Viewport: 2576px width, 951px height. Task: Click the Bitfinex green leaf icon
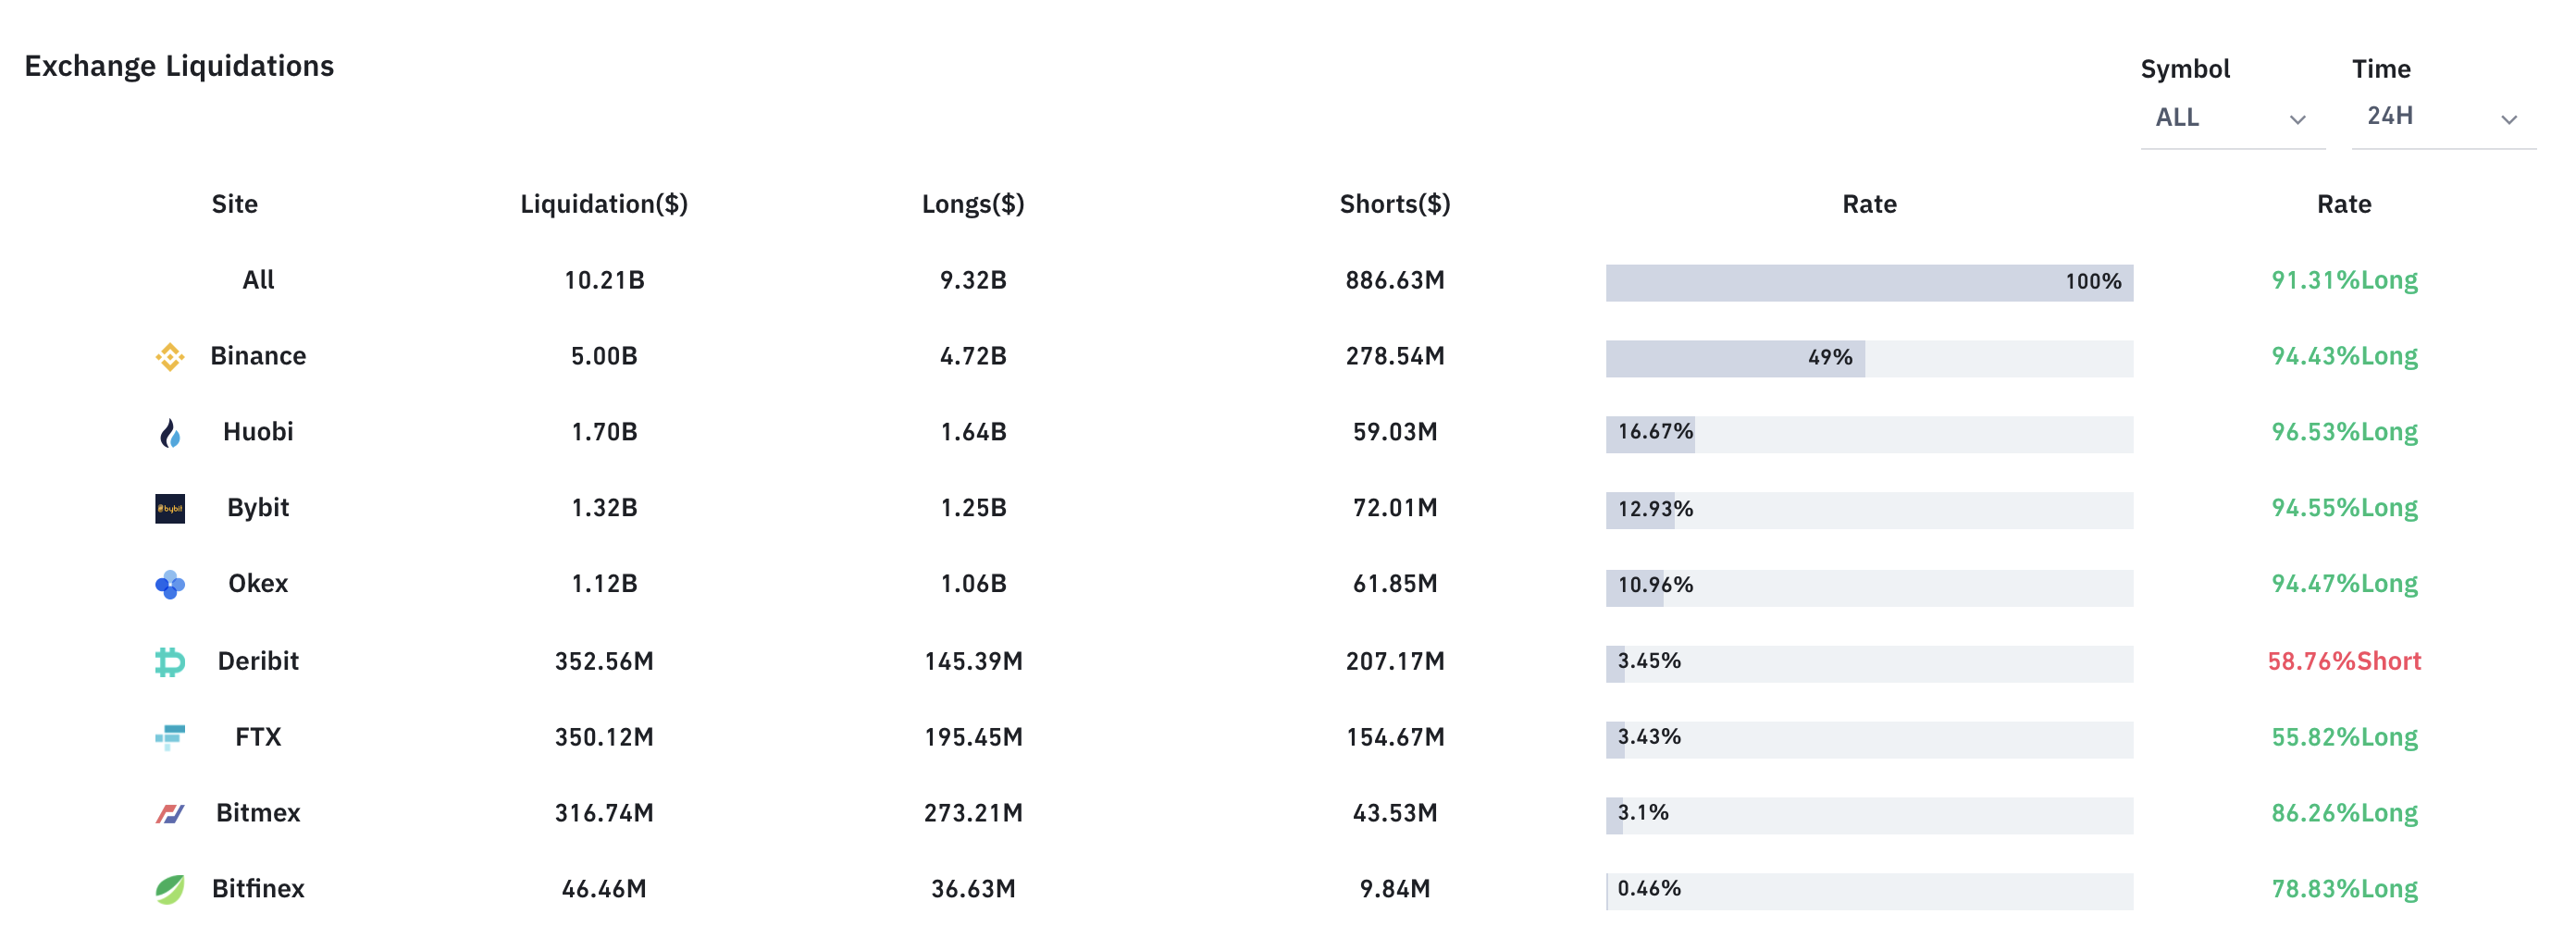click(170, 889)
